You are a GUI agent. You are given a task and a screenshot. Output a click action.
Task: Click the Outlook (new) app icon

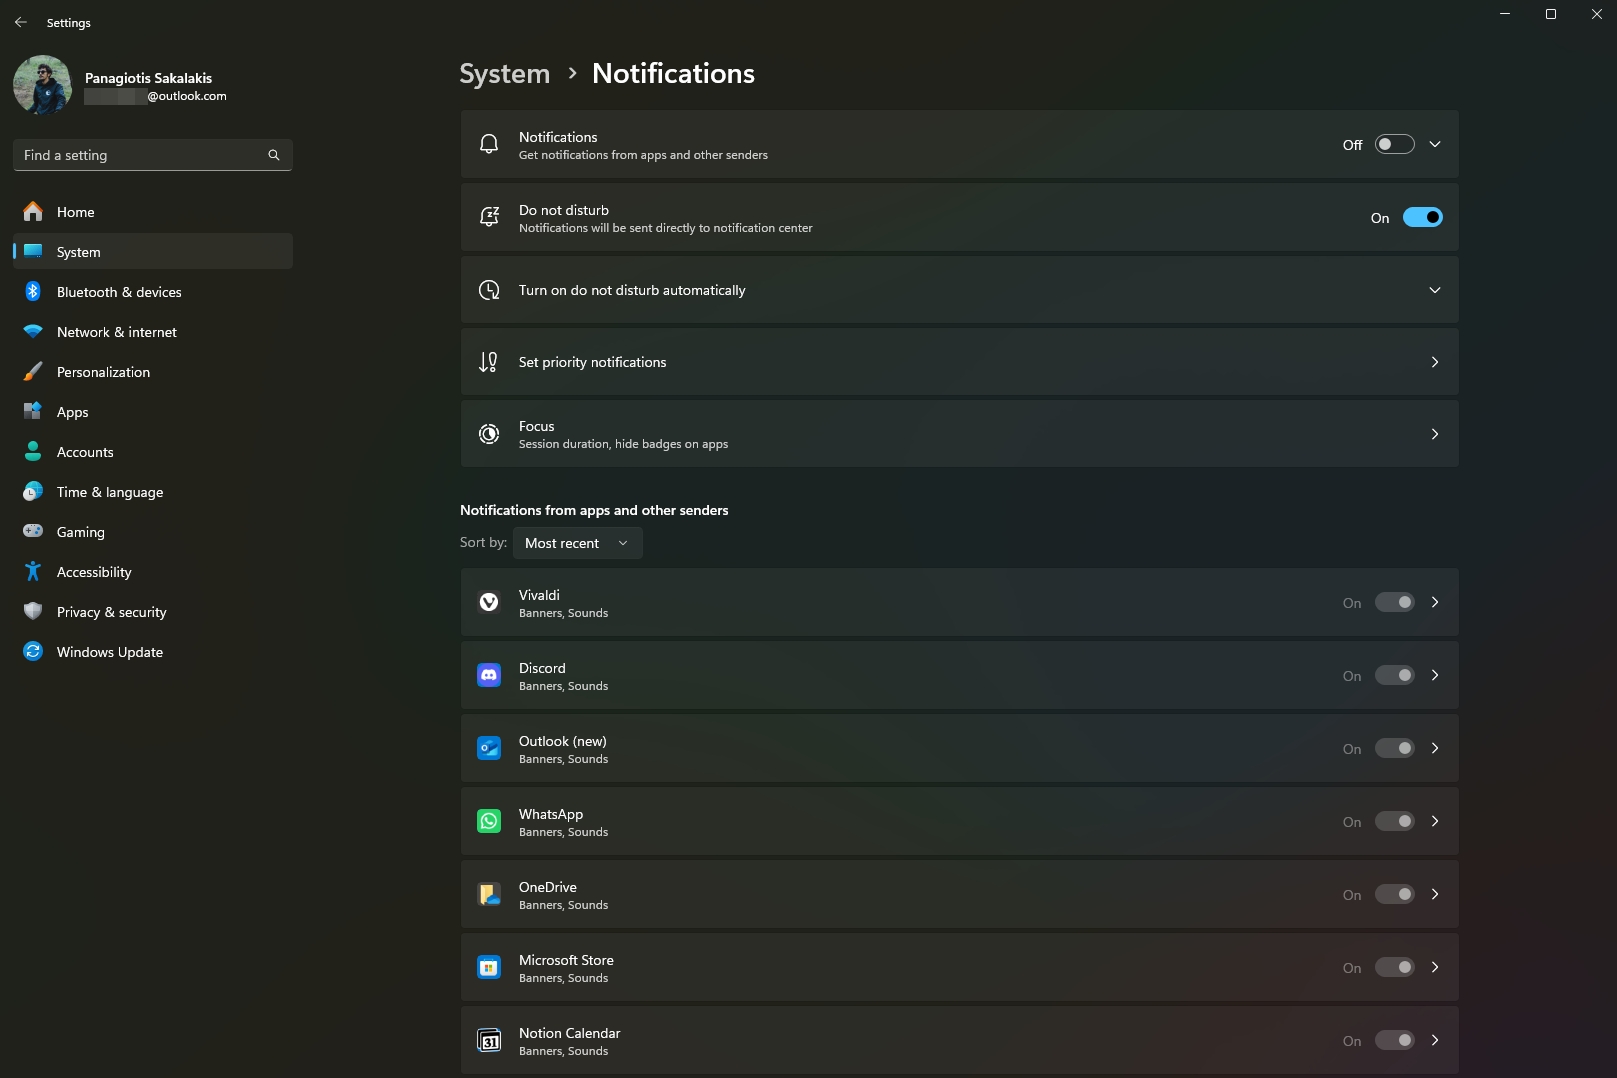[x=489, y=748]
